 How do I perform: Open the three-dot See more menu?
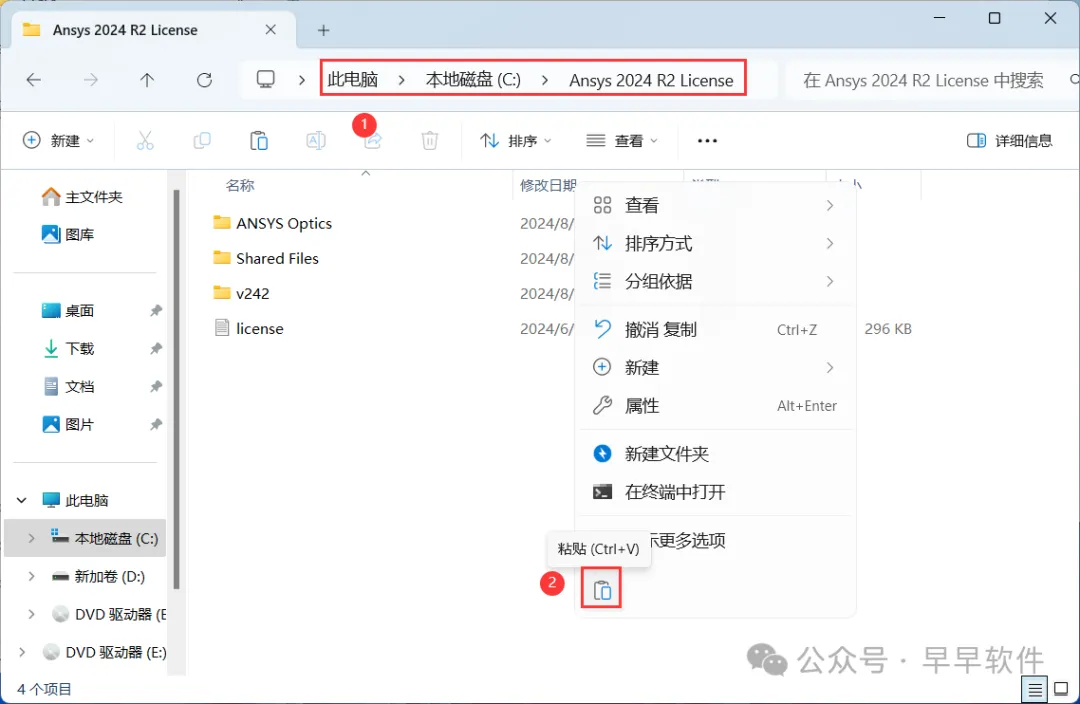[x=707, y=141]
